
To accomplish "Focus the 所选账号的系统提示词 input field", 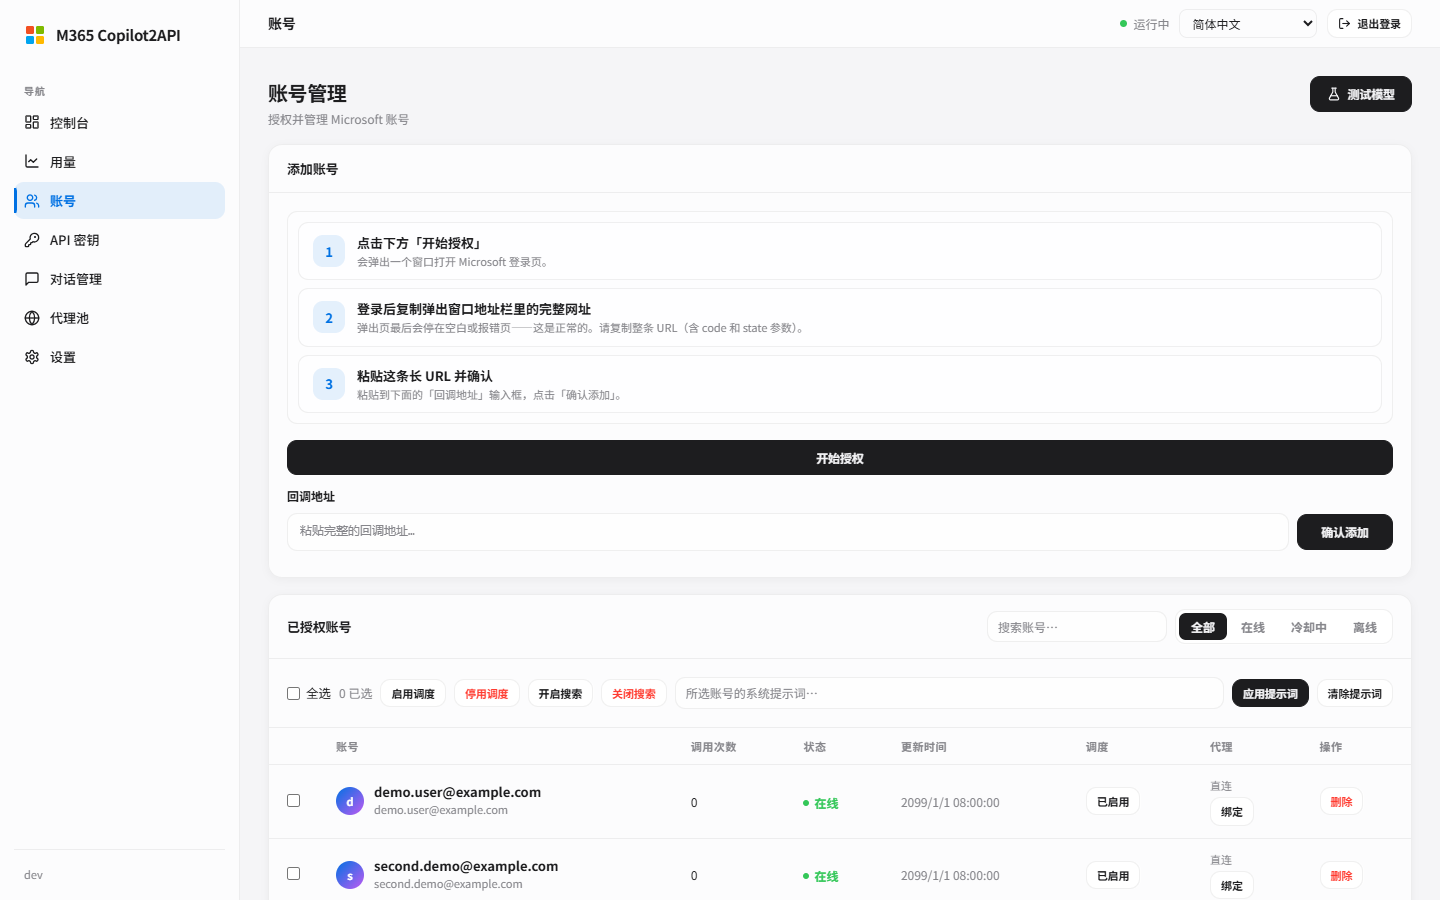I will point(949,693).
